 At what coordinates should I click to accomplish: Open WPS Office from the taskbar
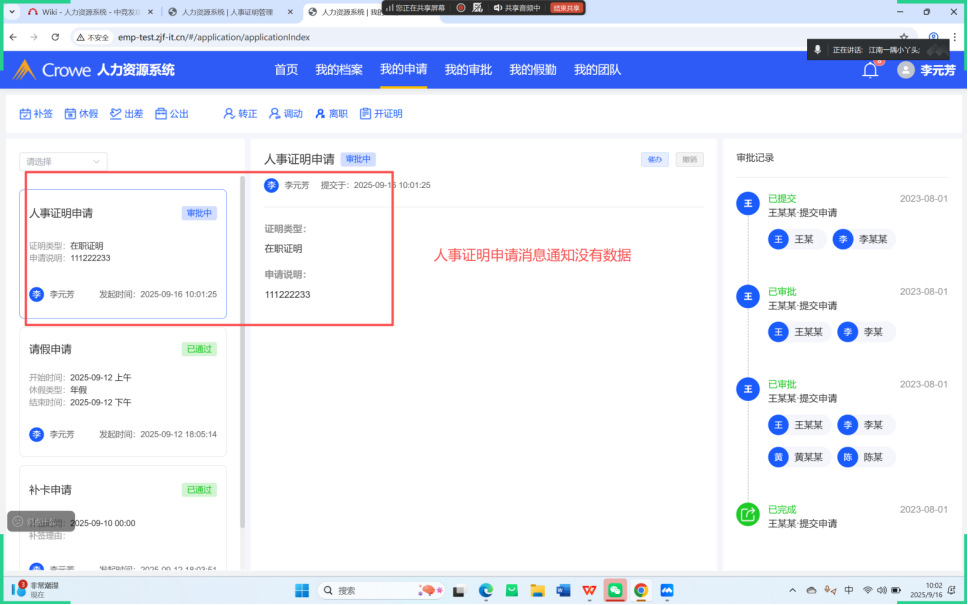click(589, 591)
